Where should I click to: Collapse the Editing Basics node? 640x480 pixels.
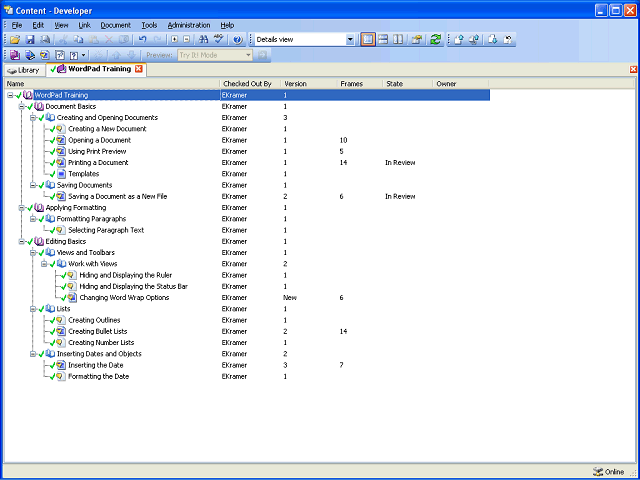[x=22, y=242]
